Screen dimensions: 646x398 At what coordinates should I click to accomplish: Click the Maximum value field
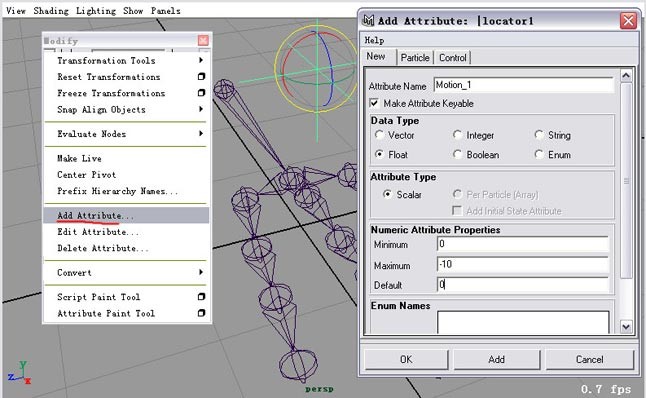[522, 264]
